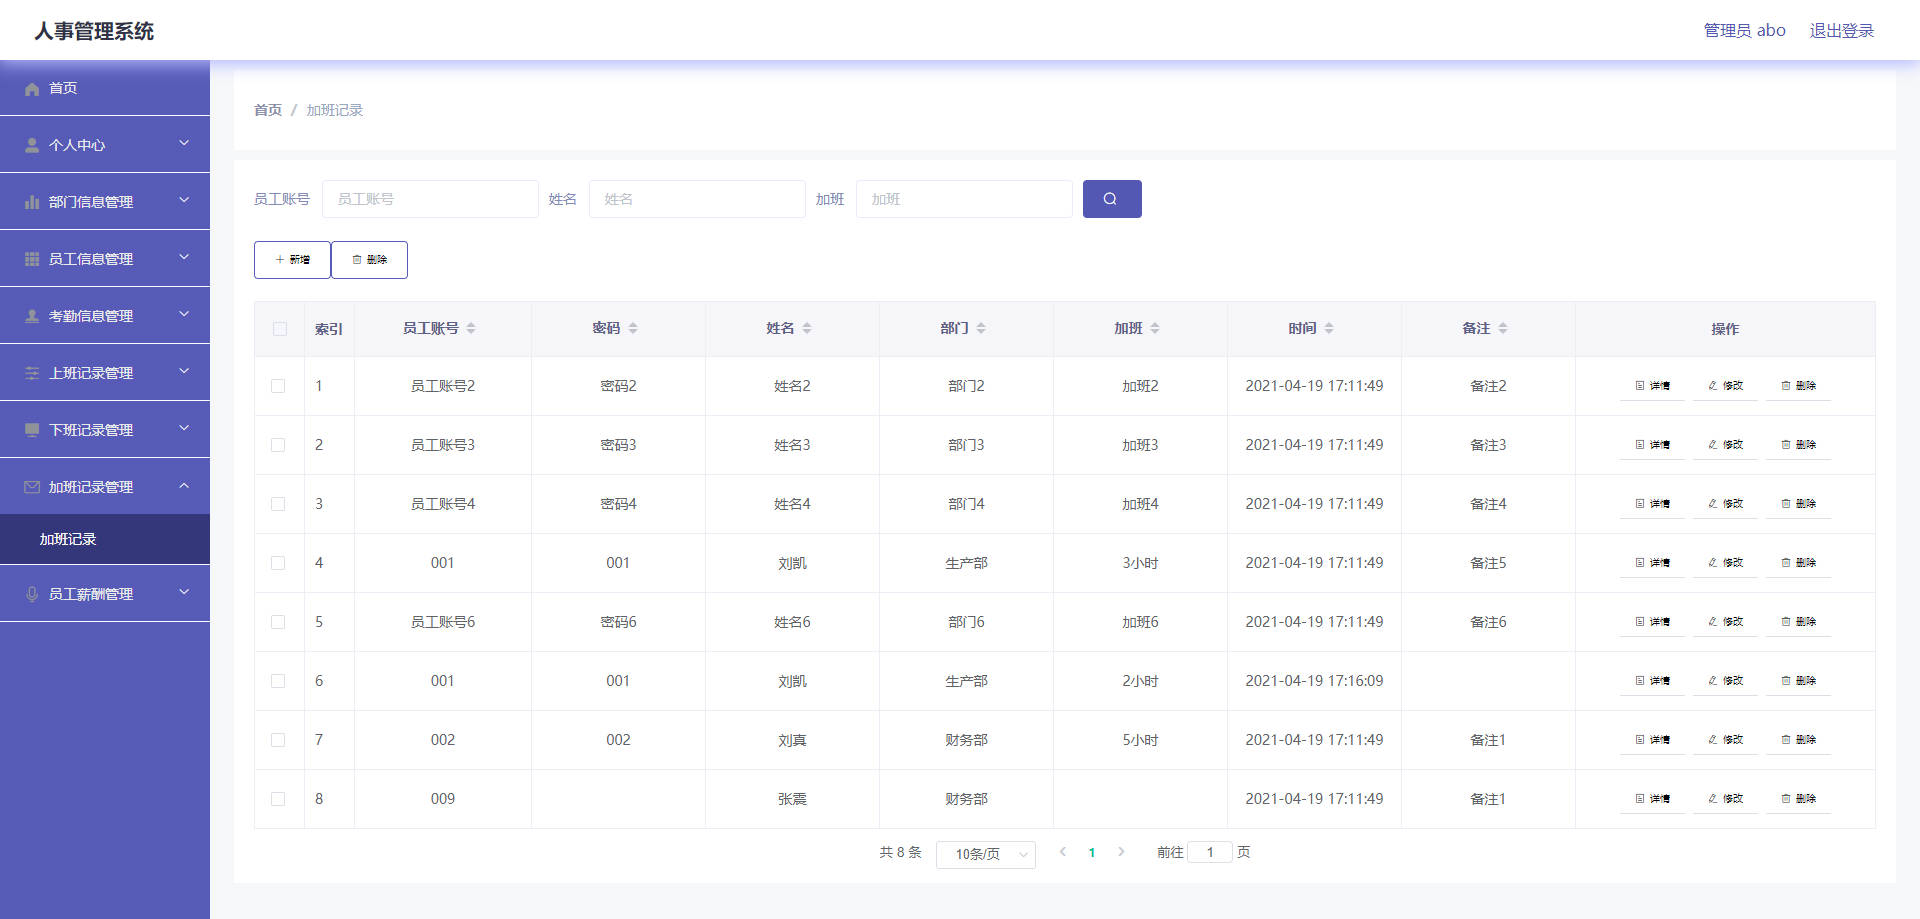Check the row for 员工账号3
Viewport: 1920px width, 919px height.
coord(278,445)
